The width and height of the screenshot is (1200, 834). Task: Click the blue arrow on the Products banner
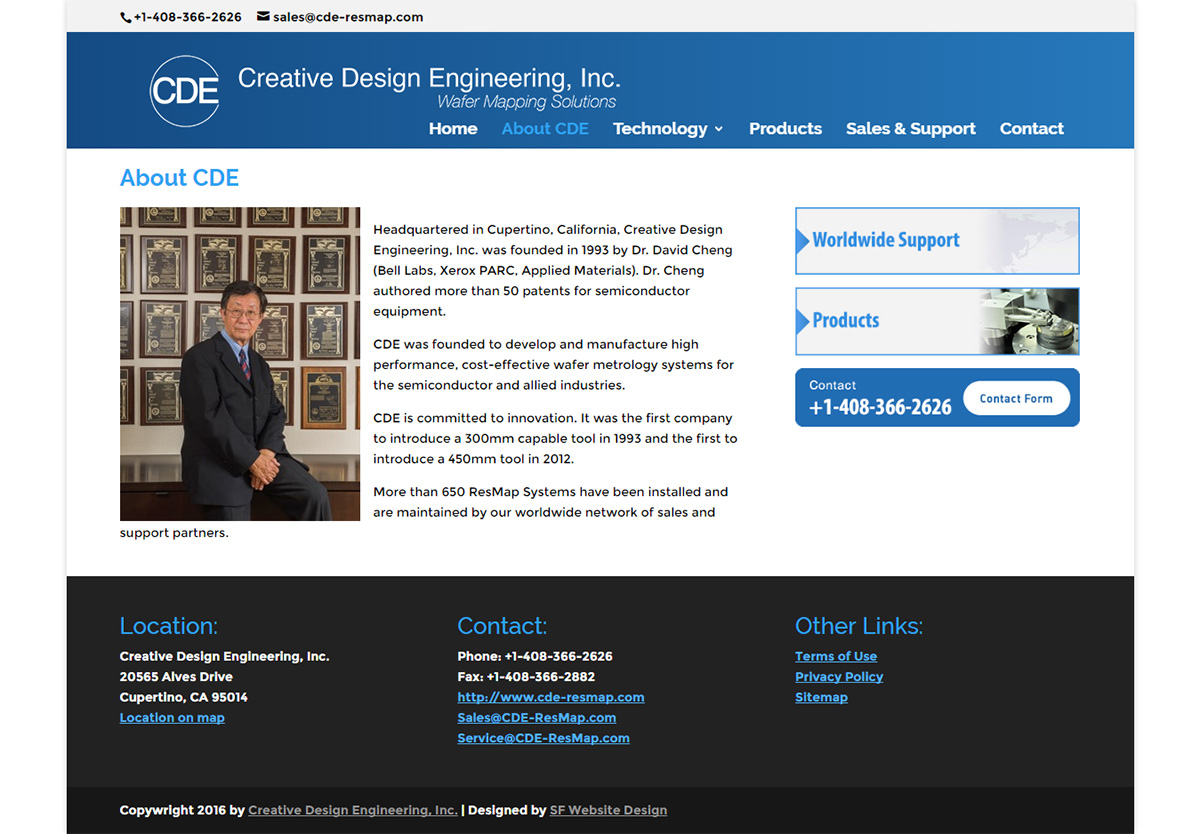(x=803, y=321)
